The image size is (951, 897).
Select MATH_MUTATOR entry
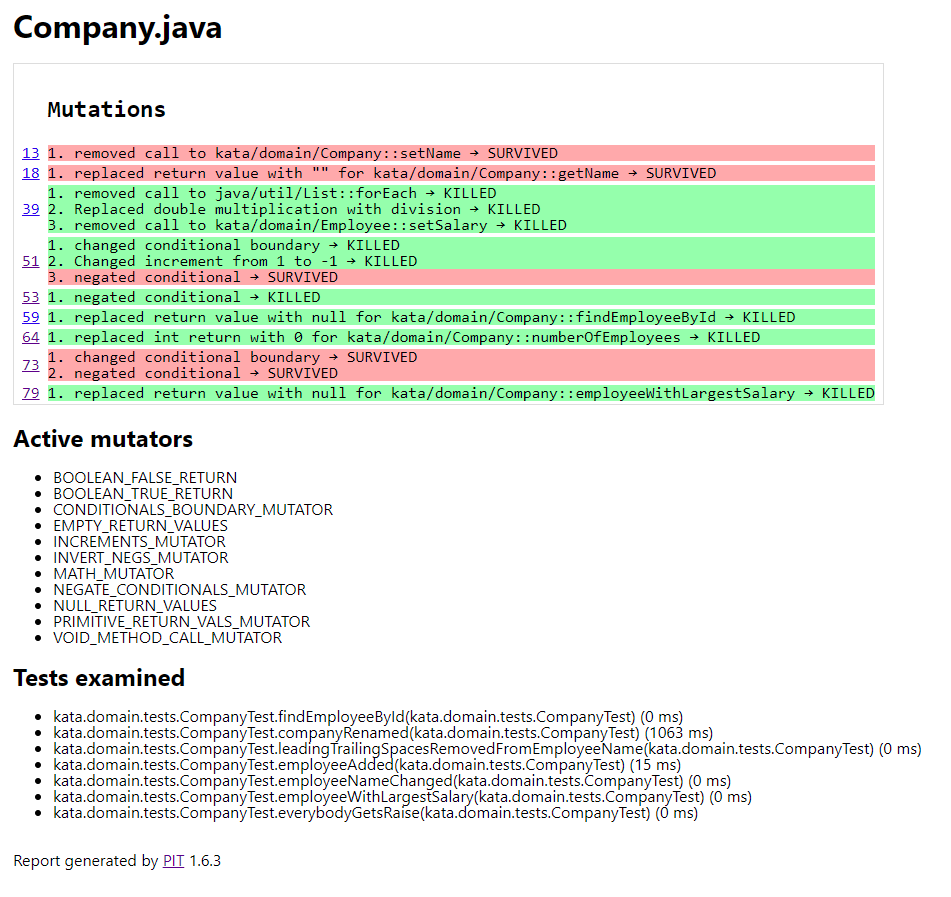[x=113, y=574]
